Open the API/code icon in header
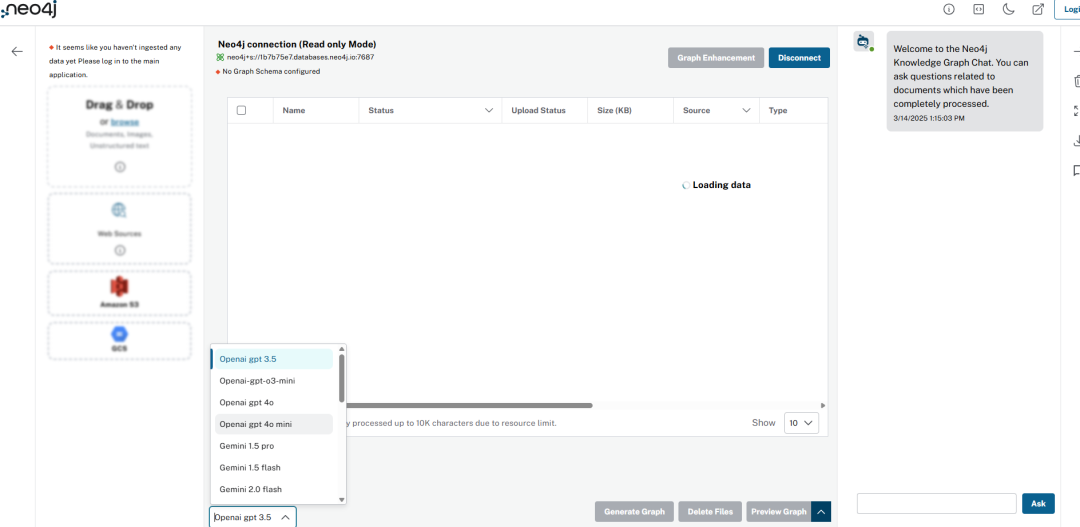This screenshot has width=1080, height=527. 977,10
